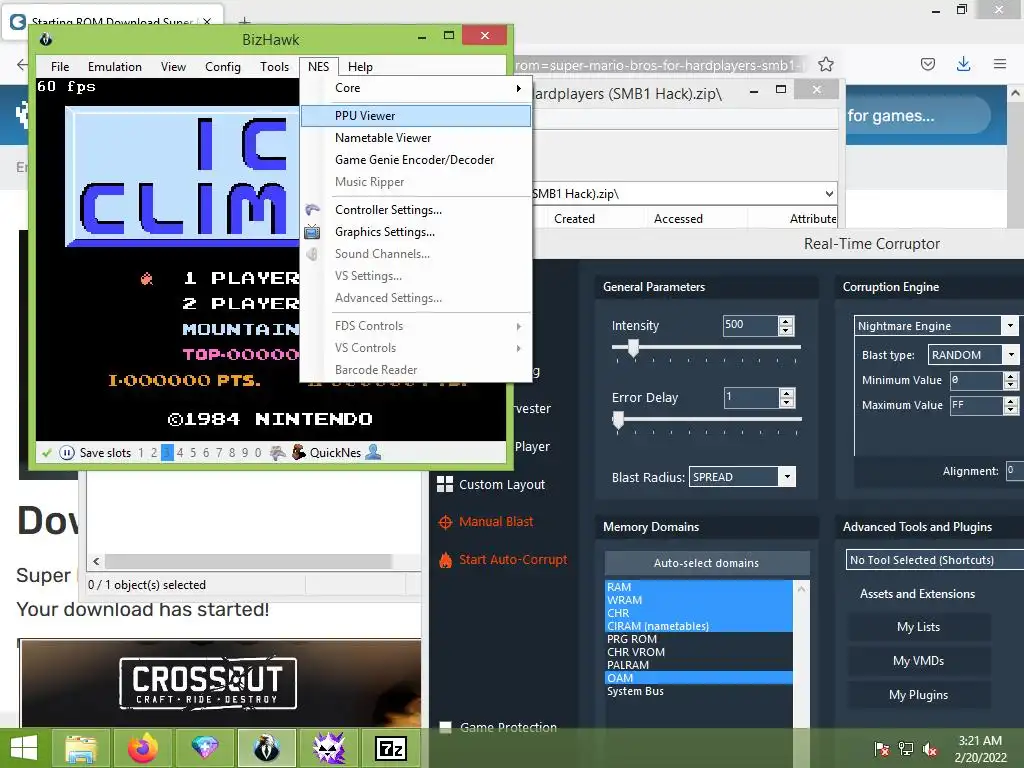This screenshot has height=768, width=1024.
Task: Click Manual Blast label in RTC
Action: pyautogui.click(x=496, y=522)
